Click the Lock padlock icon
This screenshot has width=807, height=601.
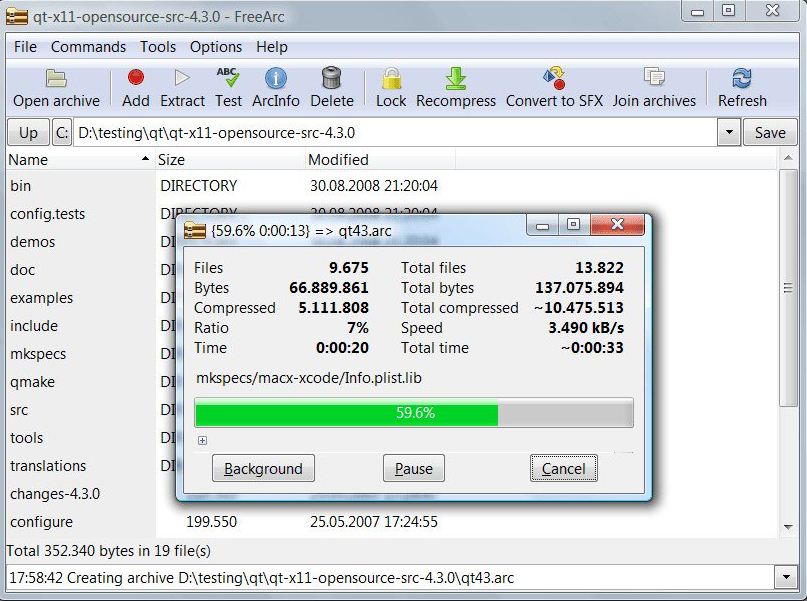tap(391, 78)
